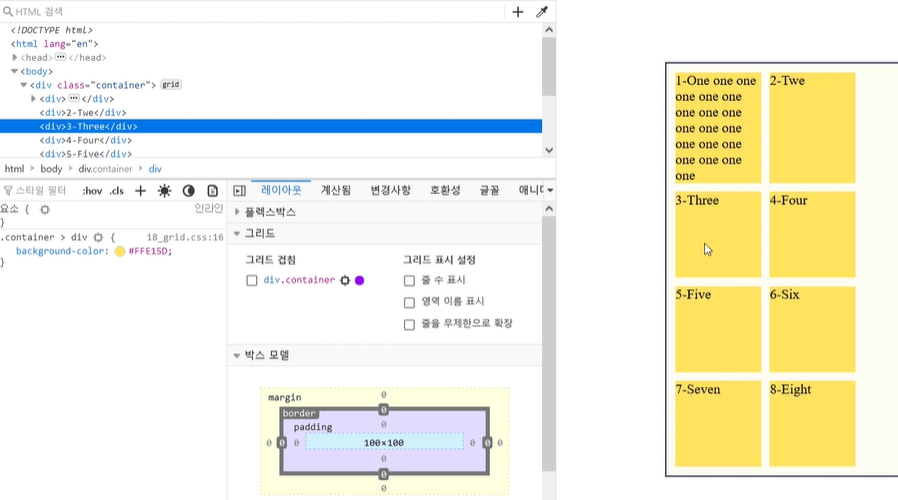898x500 pixels.
Task: Switch to the 변경사항 tab
Action: tap(391, 190)
